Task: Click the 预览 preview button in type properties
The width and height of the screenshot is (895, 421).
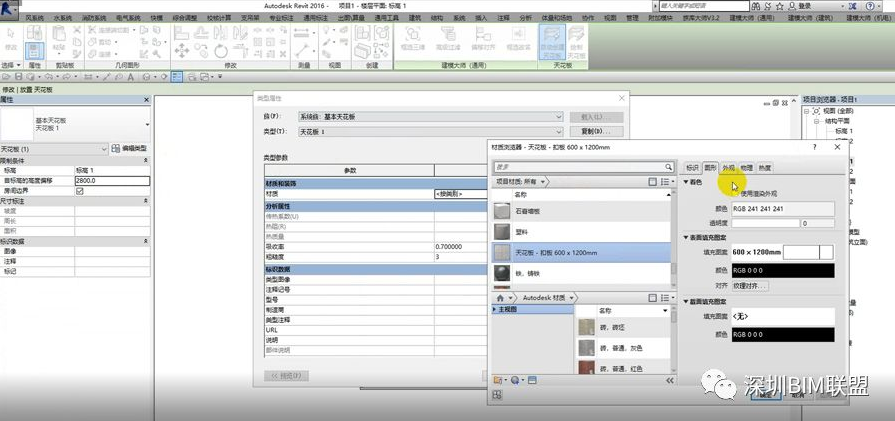Action: [x=286, y=376]
